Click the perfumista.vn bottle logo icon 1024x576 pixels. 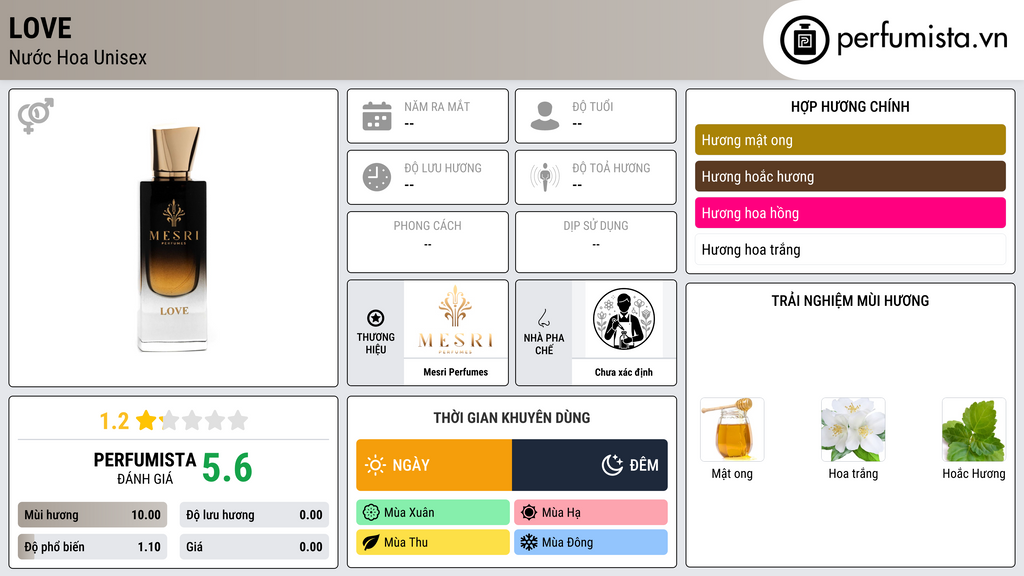(804, 40)
